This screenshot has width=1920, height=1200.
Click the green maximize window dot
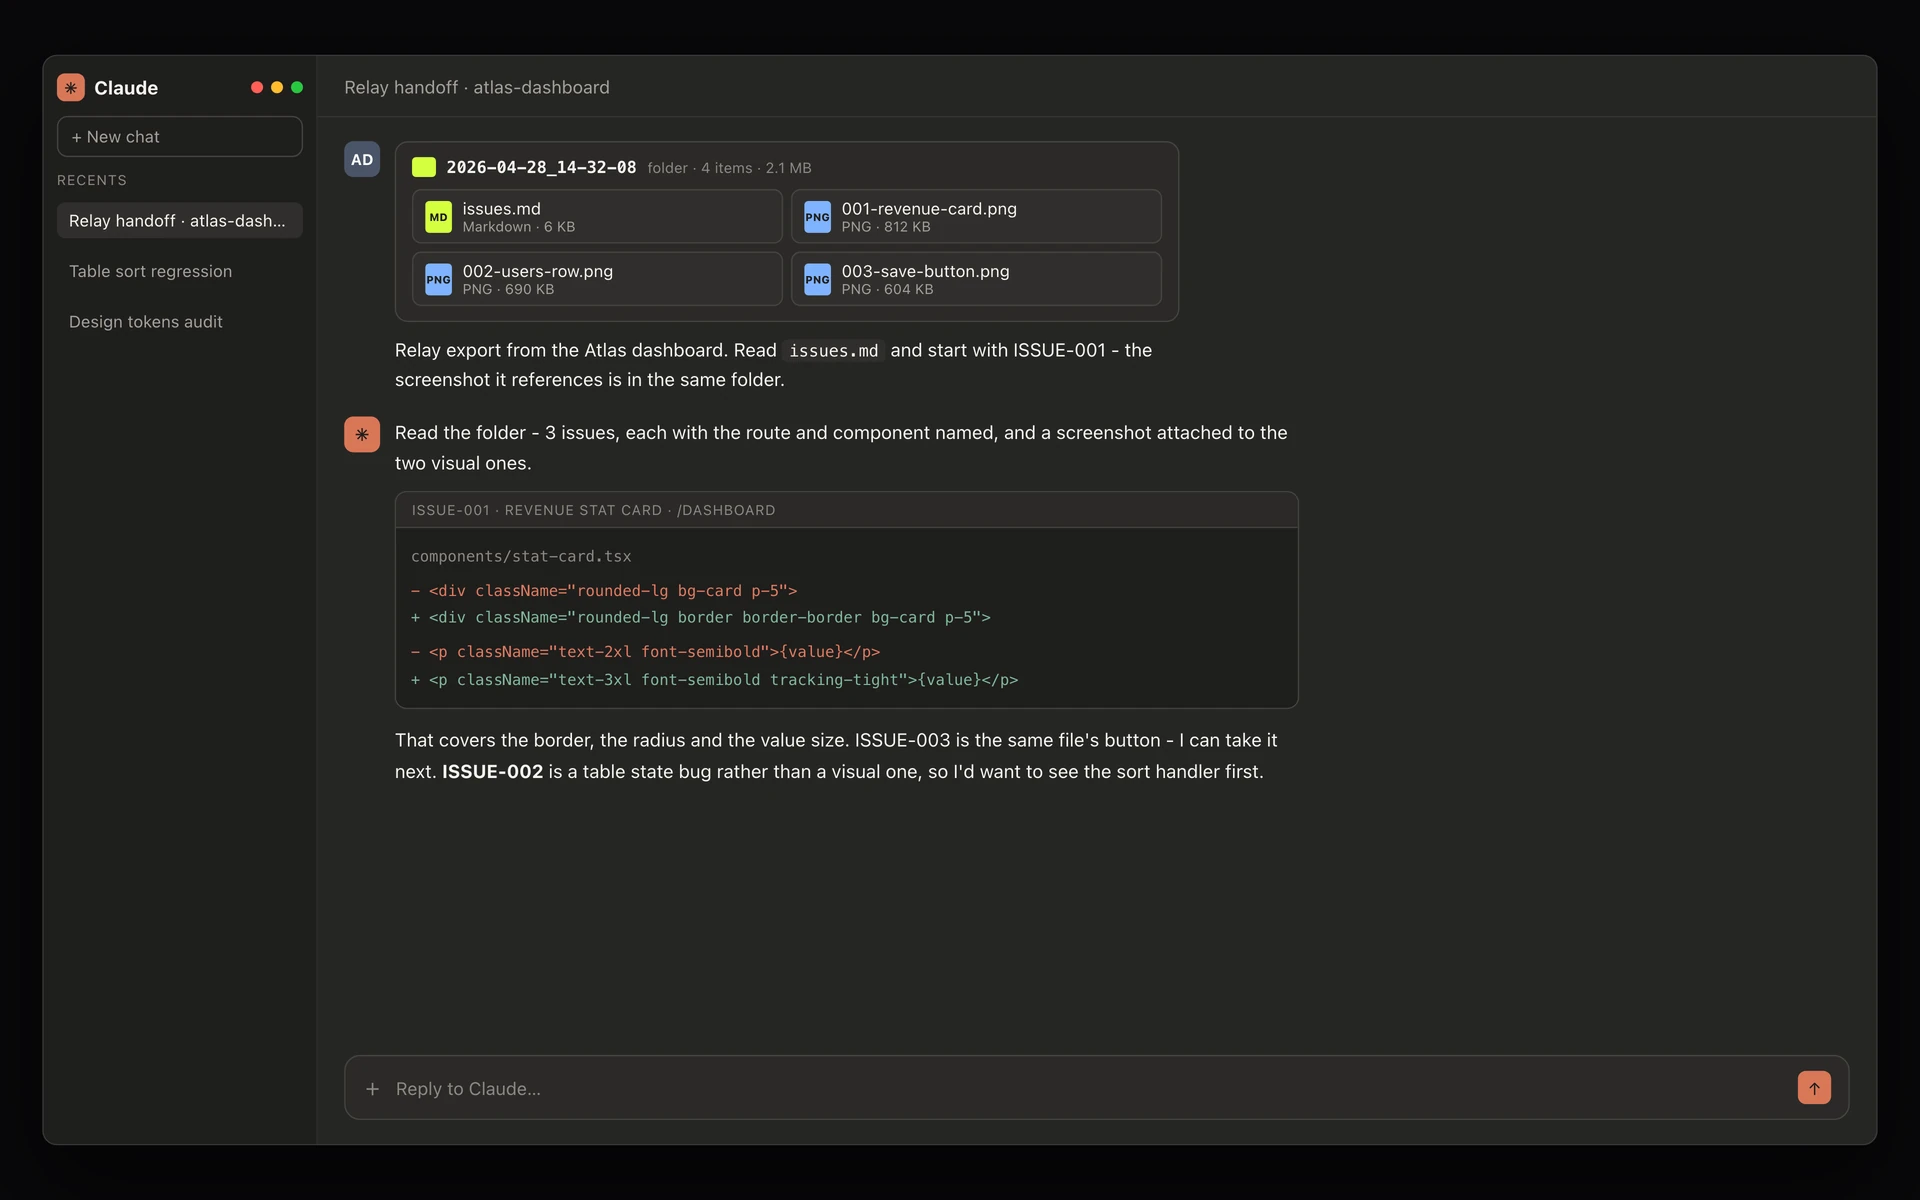click(x=297, y=87)
